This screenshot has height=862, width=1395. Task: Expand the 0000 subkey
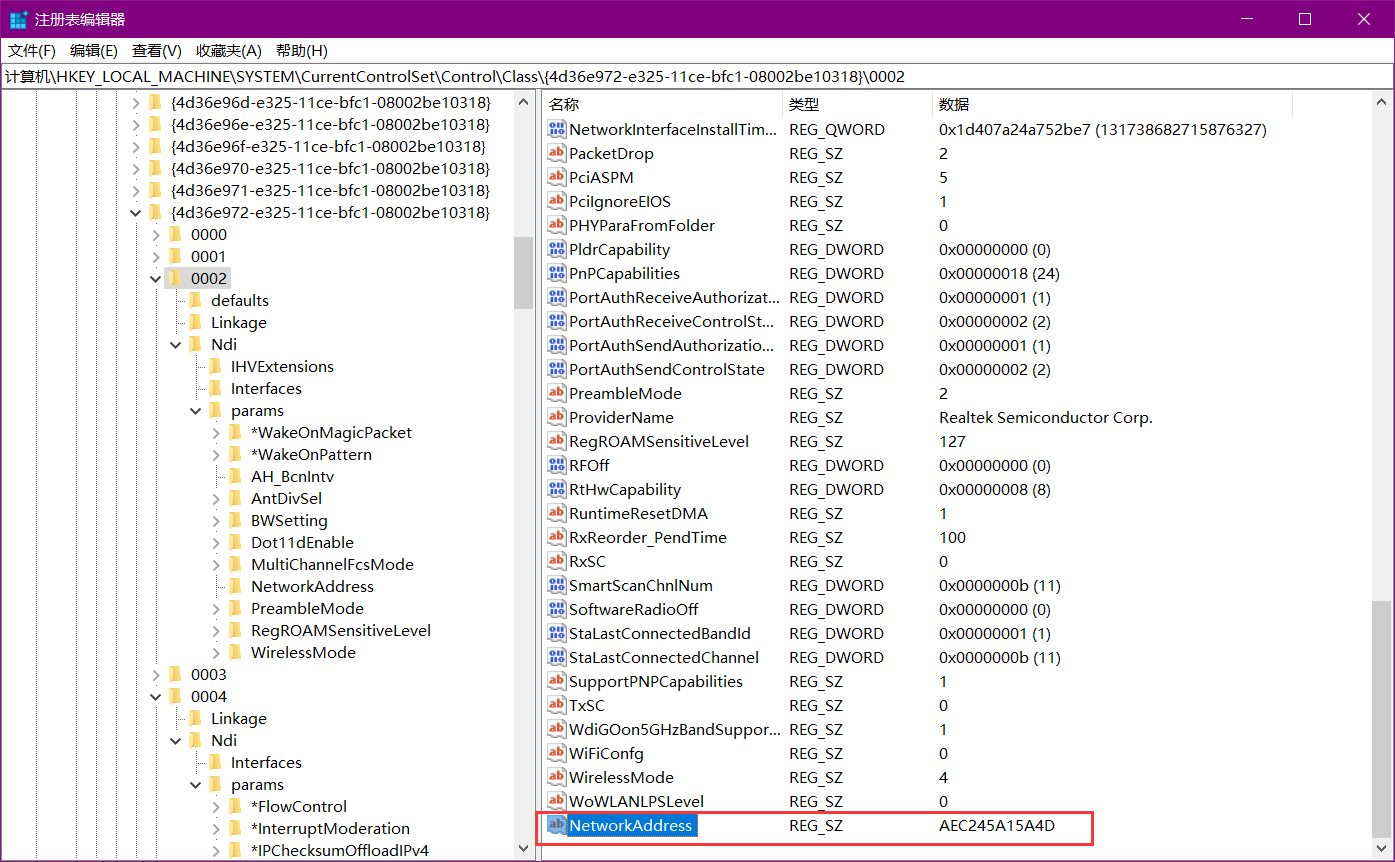156,234
